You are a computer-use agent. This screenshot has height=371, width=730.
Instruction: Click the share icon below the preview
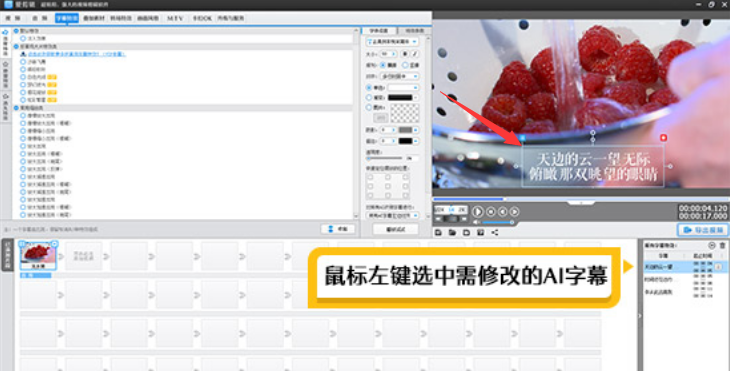[x=494, y=232]
